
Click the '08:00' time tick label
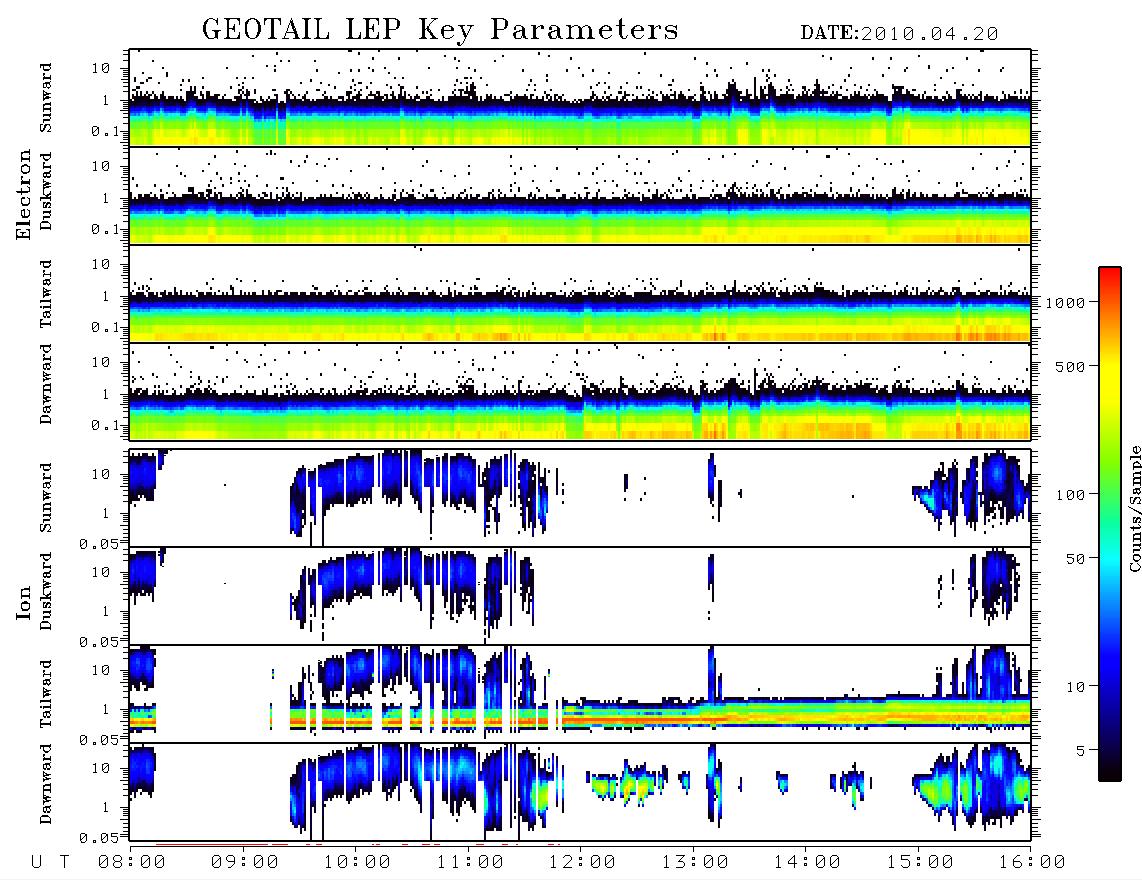[132, 862]
